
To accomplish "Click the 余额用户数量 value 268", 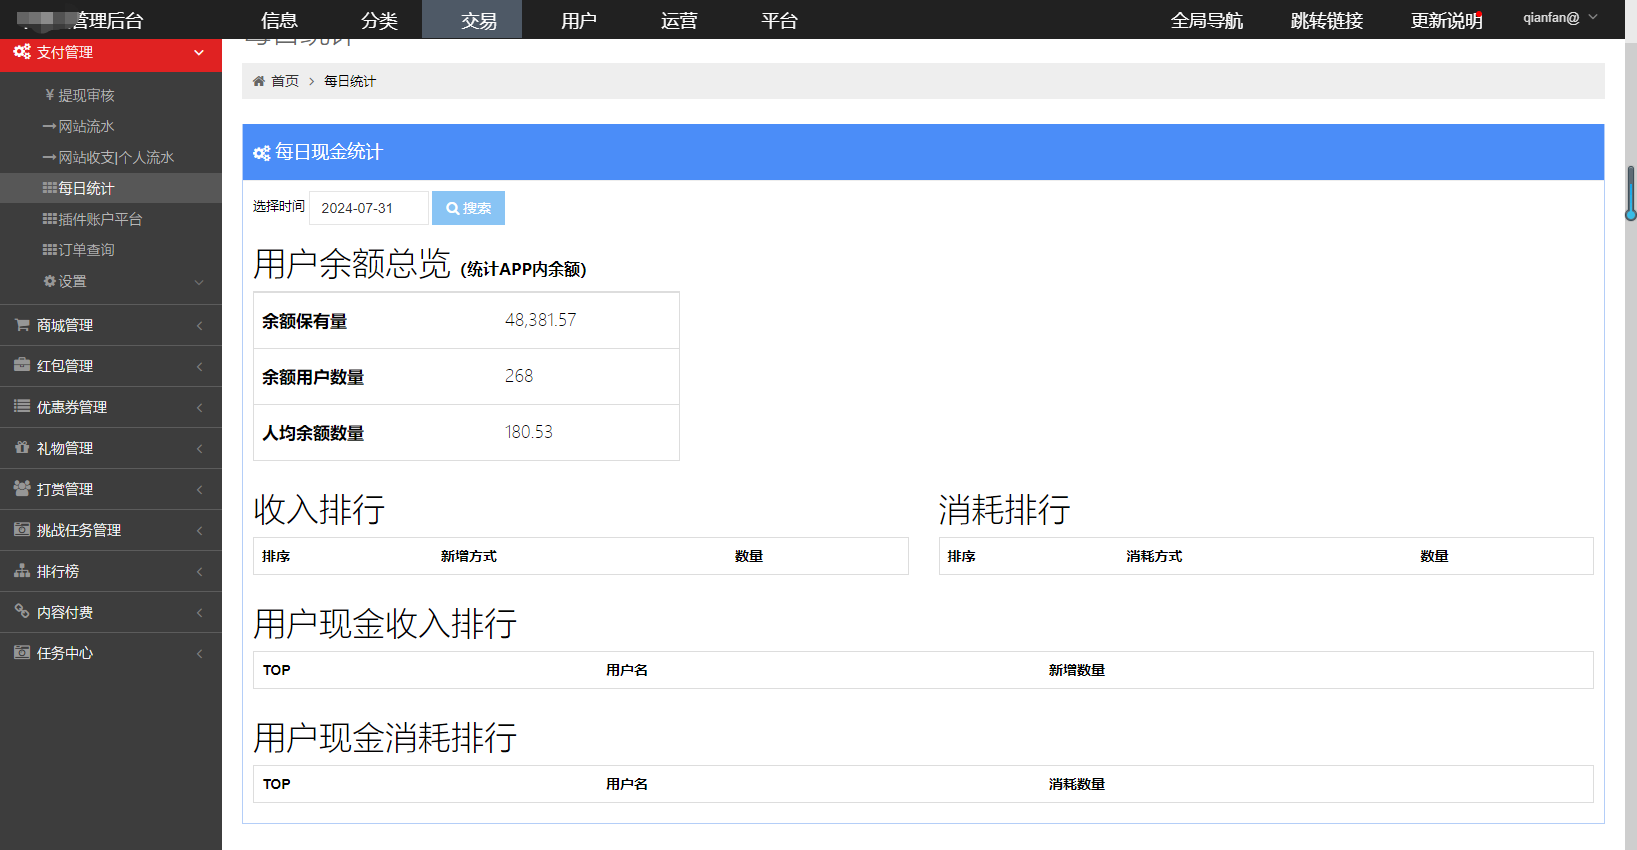I will tap(519, 376).
